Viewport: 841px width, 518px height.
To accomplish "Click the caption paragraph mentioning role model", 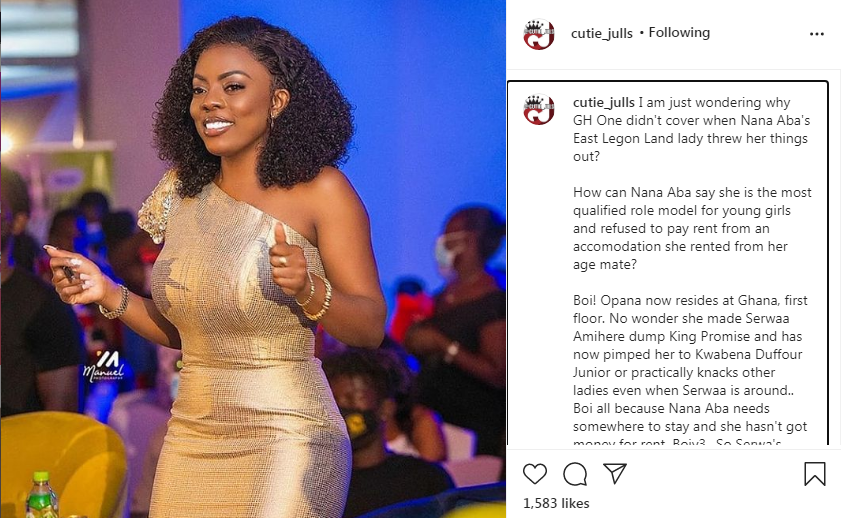I will coord(692,228).
